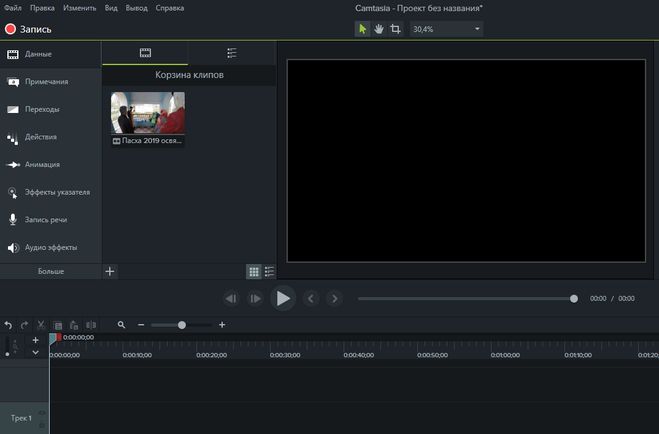Switch to the clip bin filmstrip tab
This screenshot has width=659, height=434.
tap(145, 53)
